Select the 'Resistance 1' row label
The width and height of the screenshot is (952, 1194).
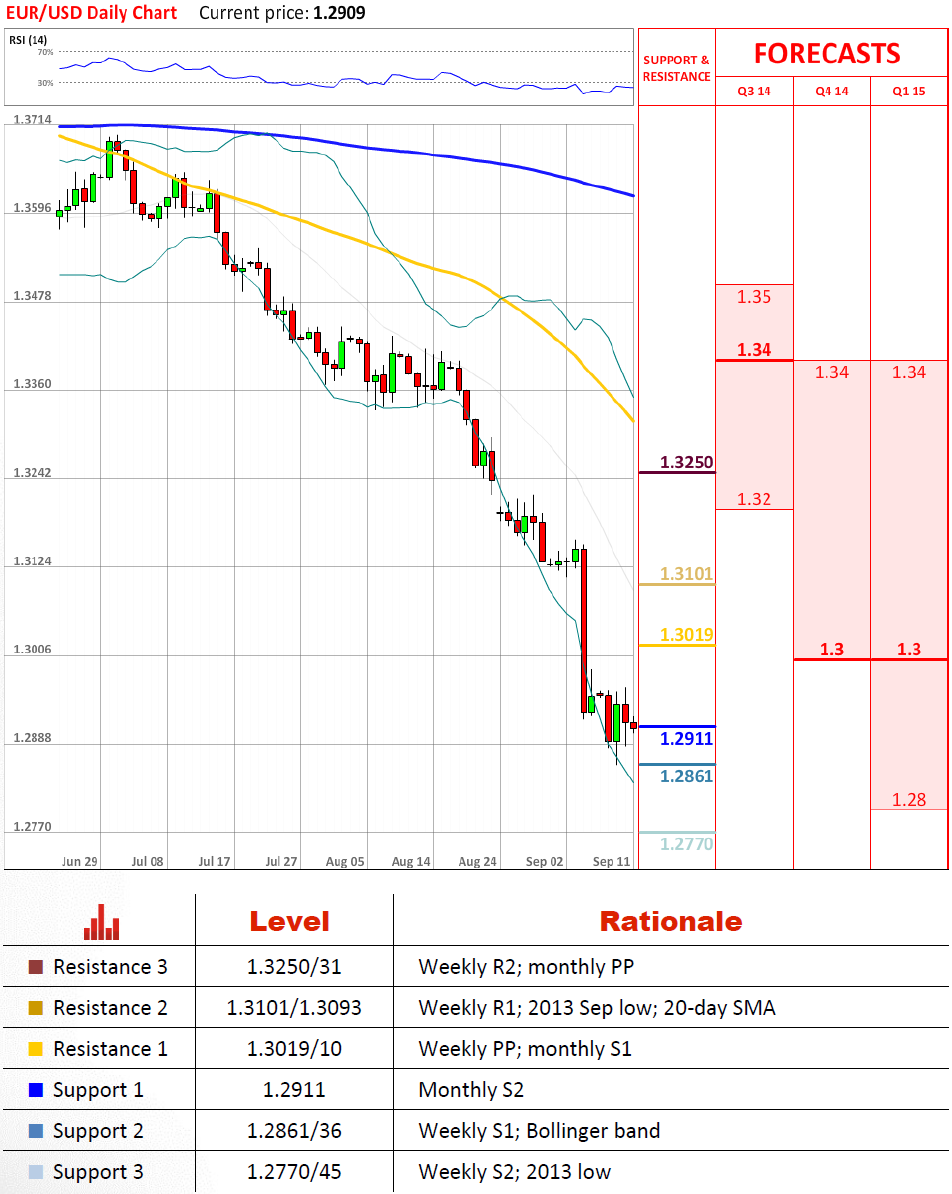(110, 1049)
